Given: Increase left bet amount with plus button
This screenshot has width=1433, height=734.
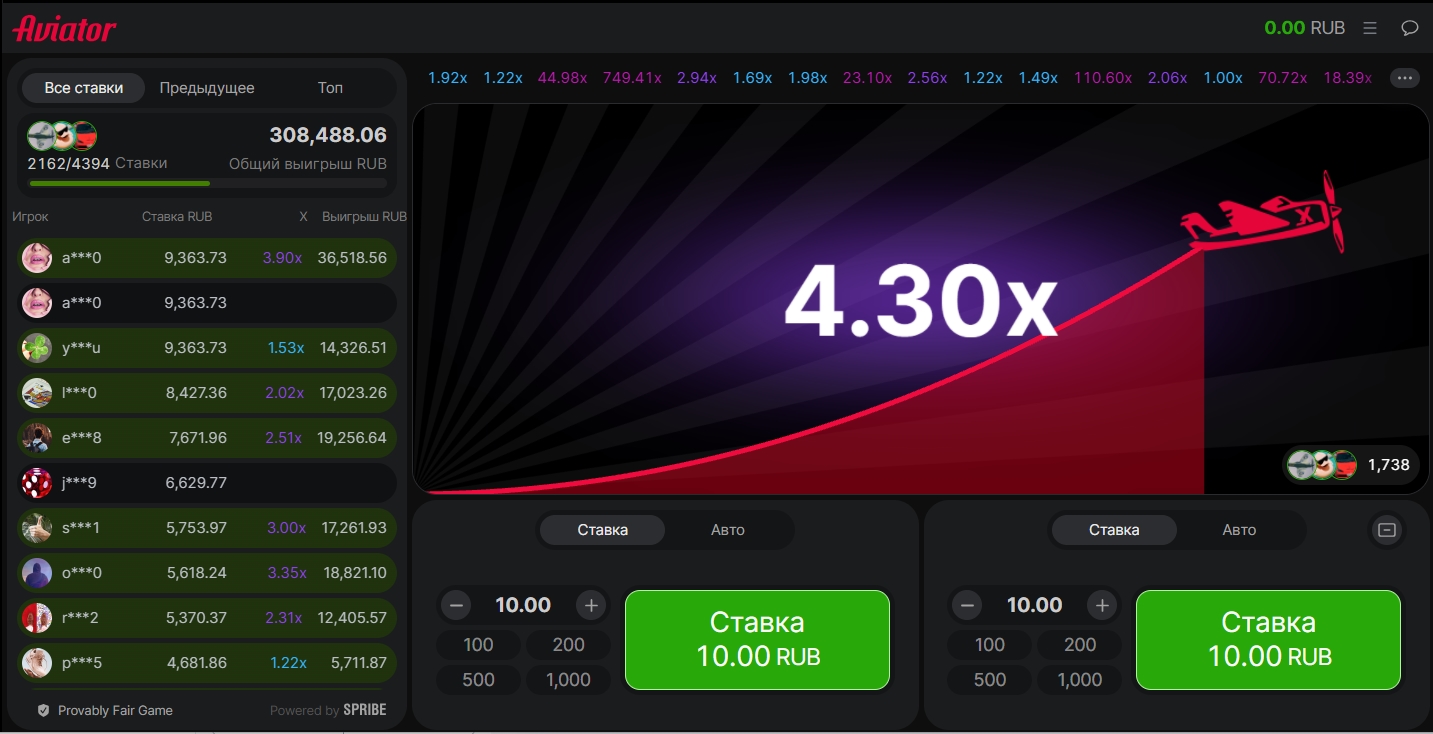Looking at the screenshot, I should [x=591, y=605].
